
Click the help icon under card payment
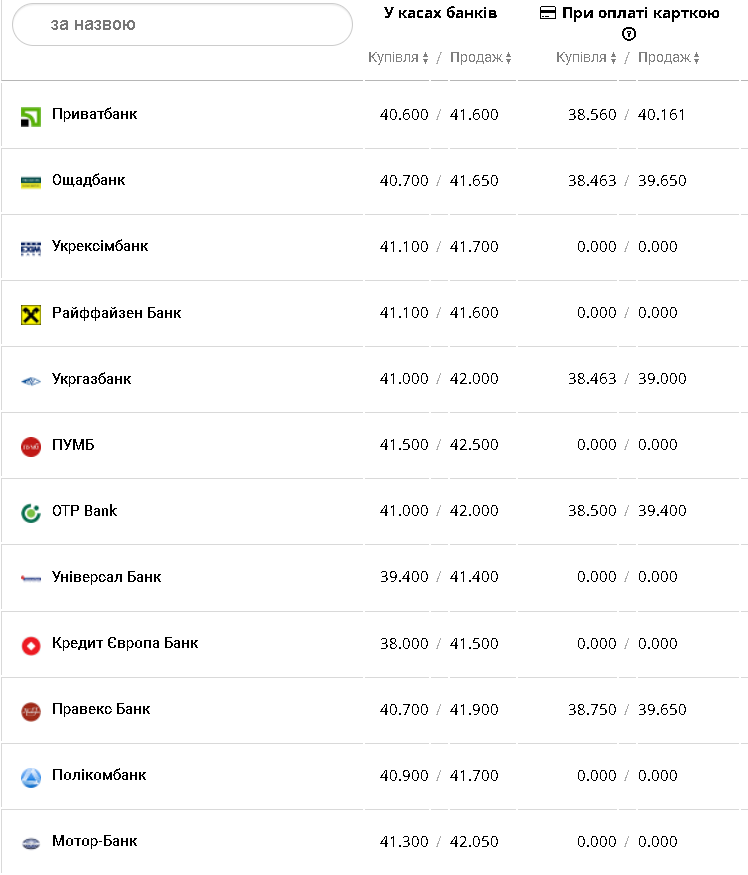(628, 34)
